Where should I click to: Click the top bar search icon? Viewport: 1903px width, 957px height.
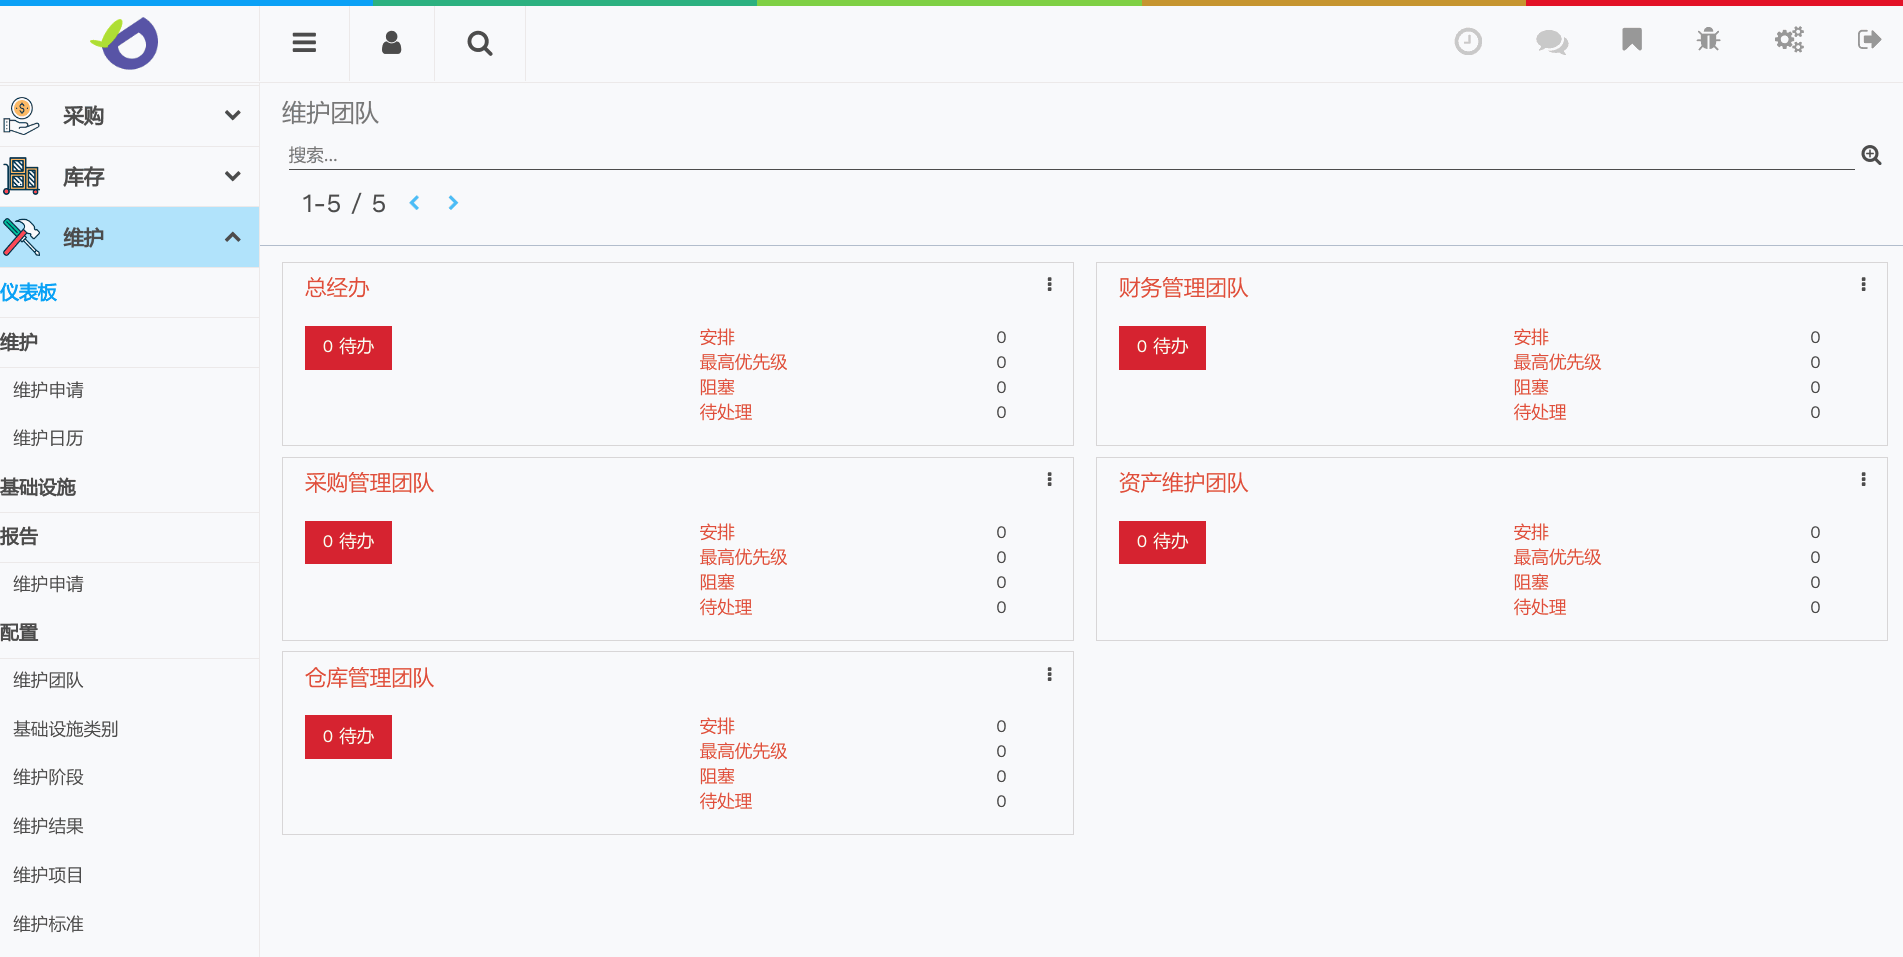point(479,43)
